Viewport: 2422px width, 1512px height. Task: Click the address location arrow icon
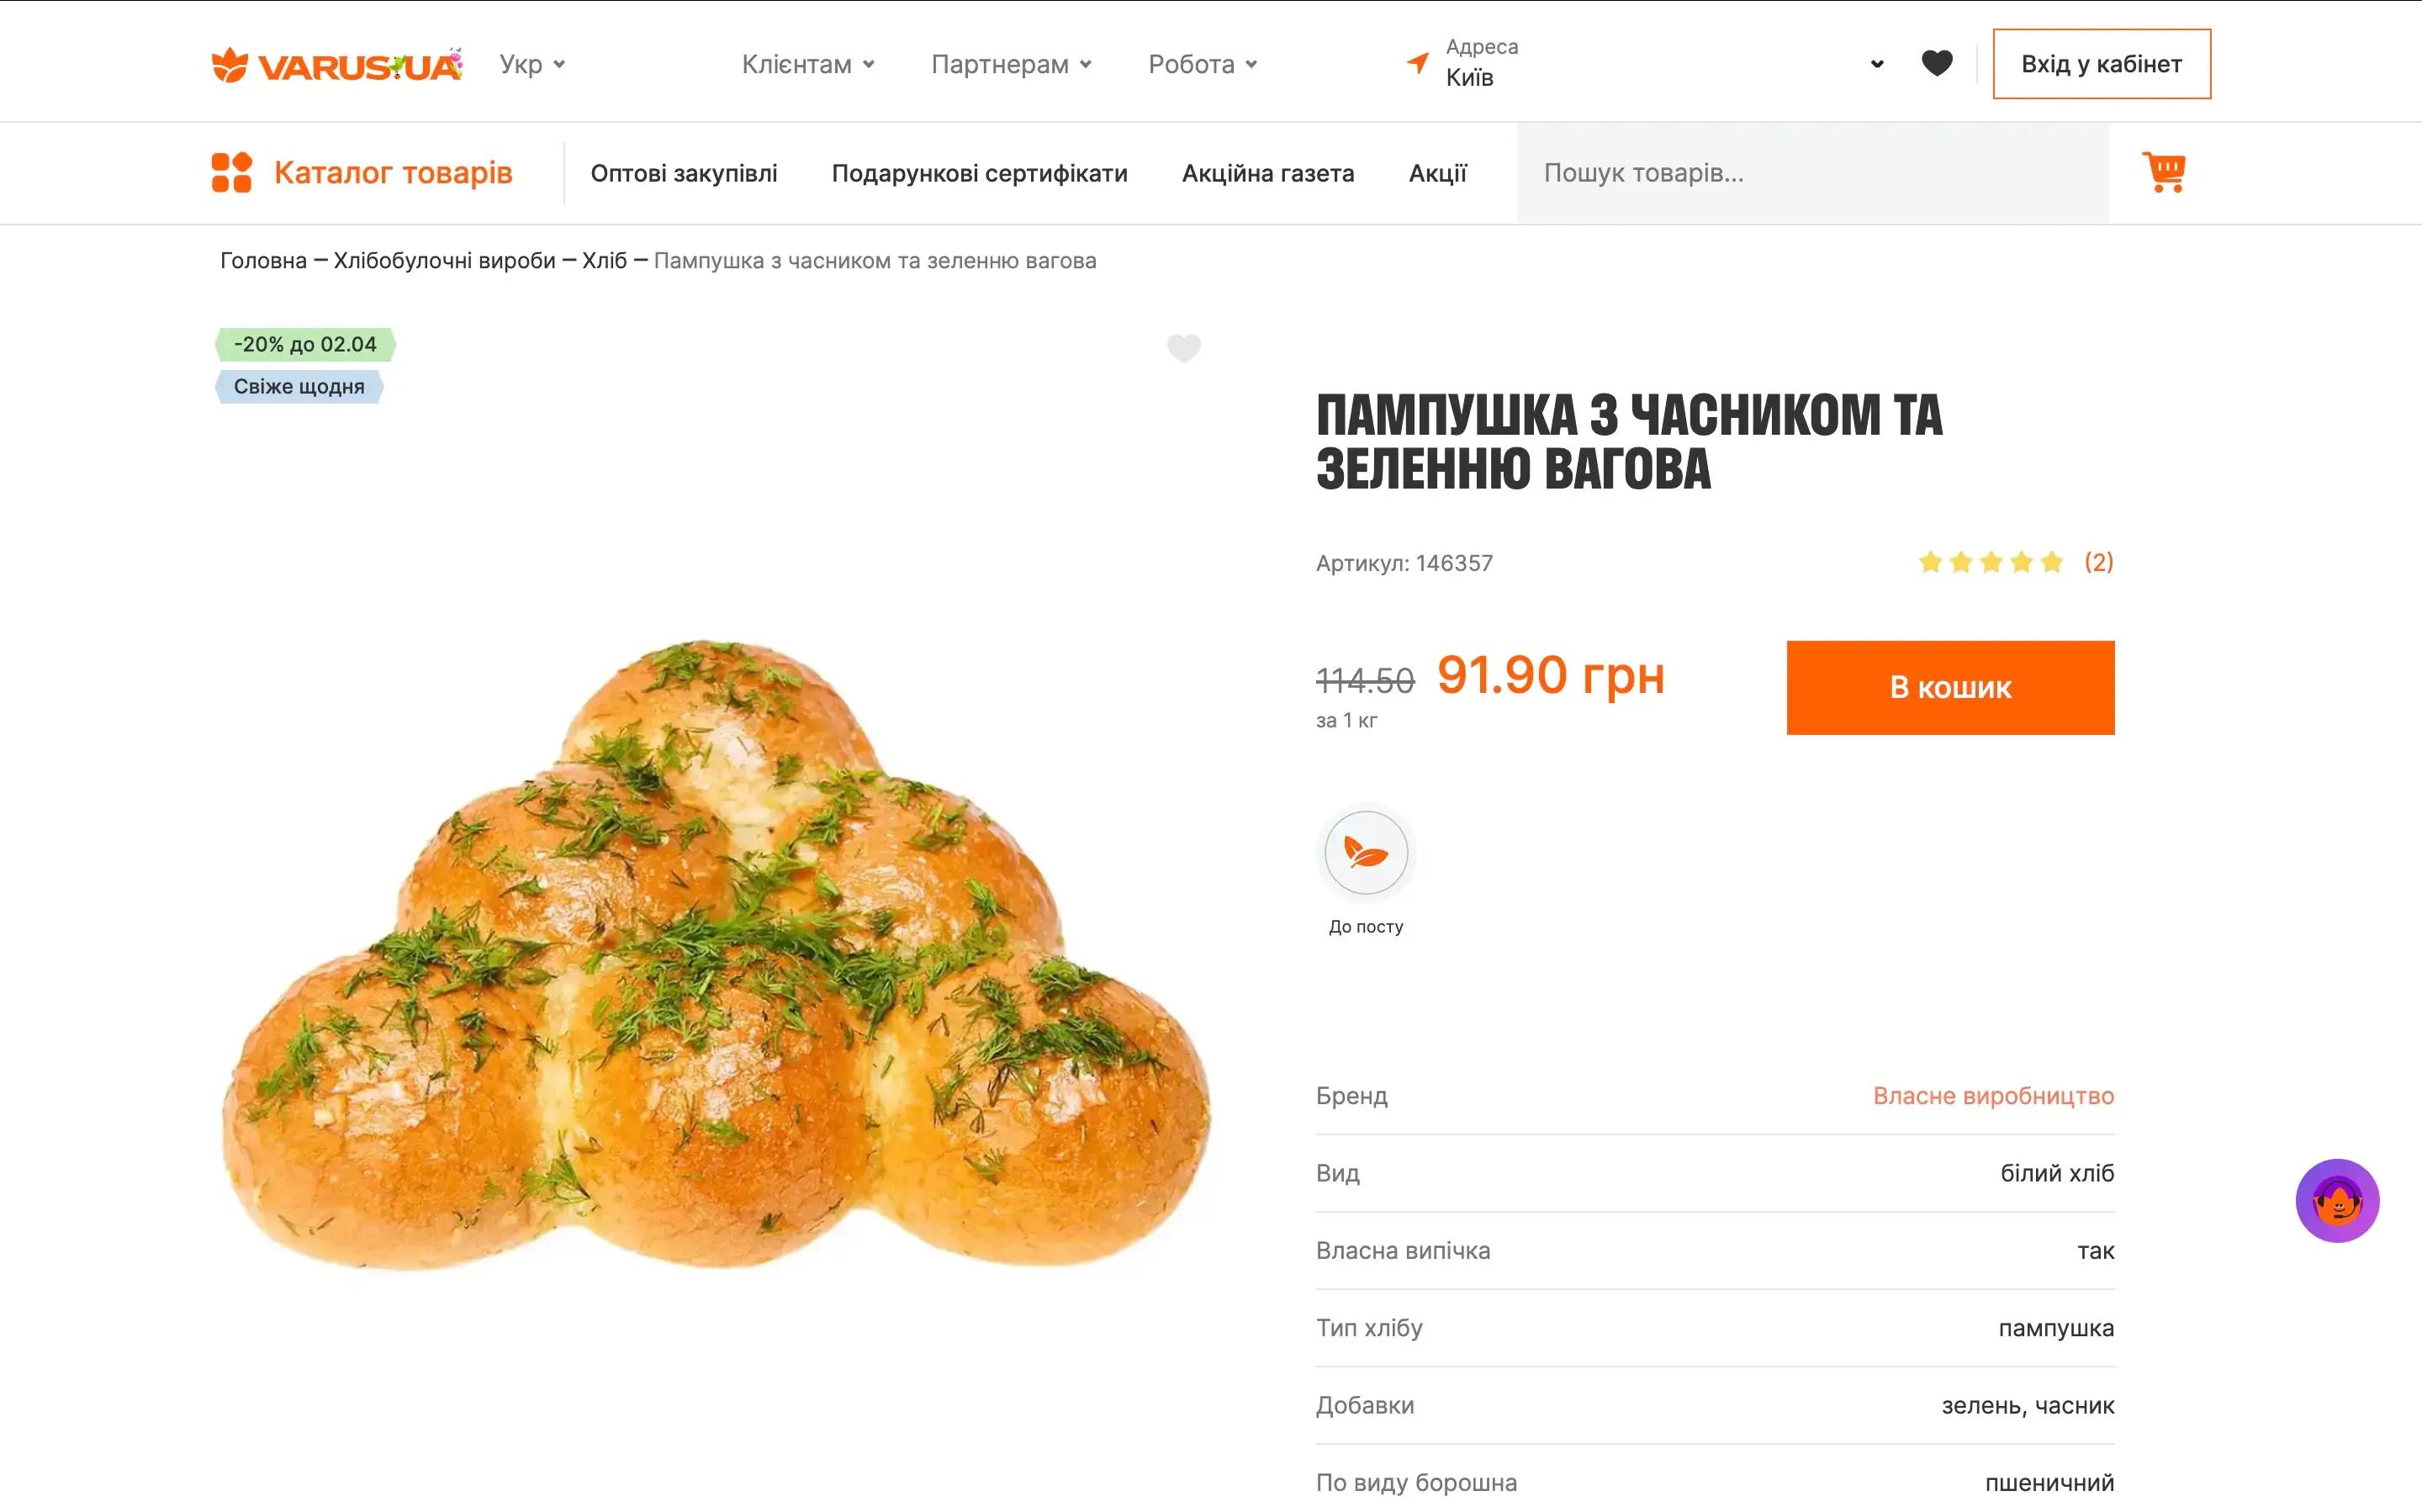tap(1417, 63)
